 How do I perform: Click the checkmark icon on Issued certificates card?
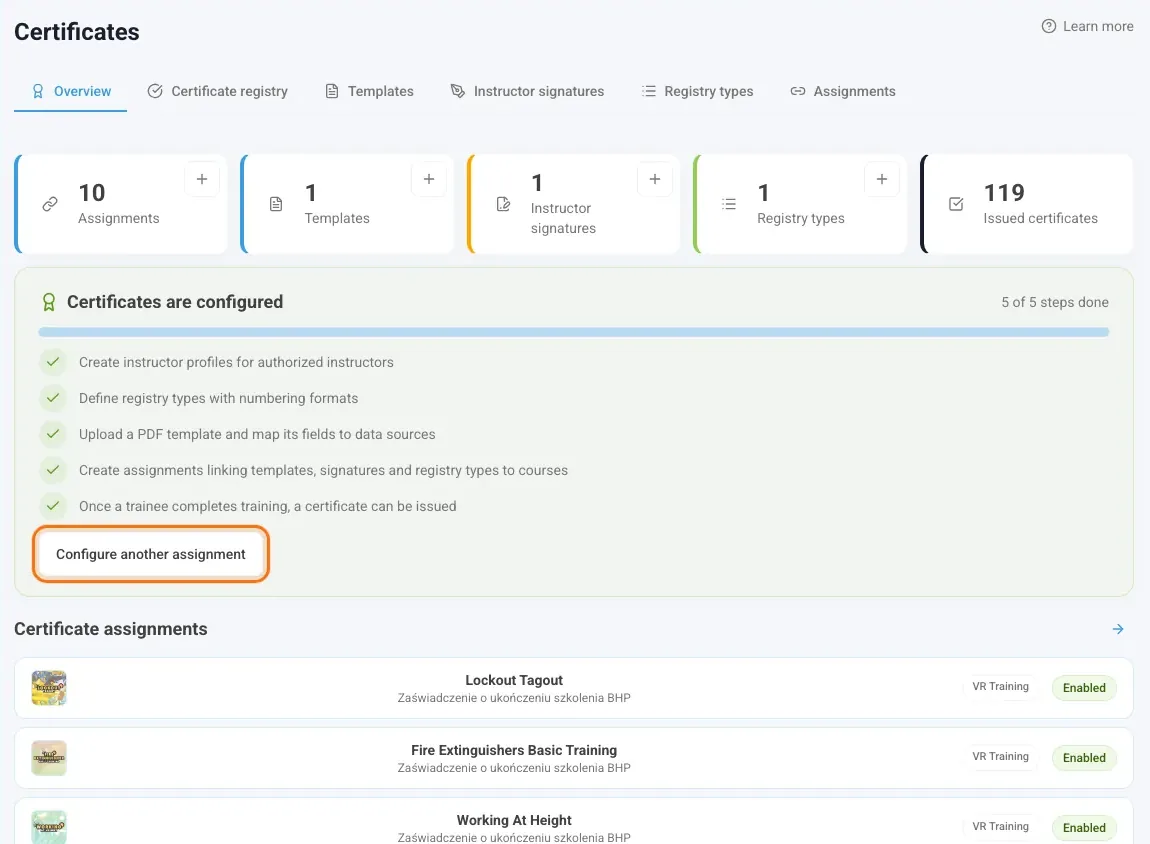956,204
